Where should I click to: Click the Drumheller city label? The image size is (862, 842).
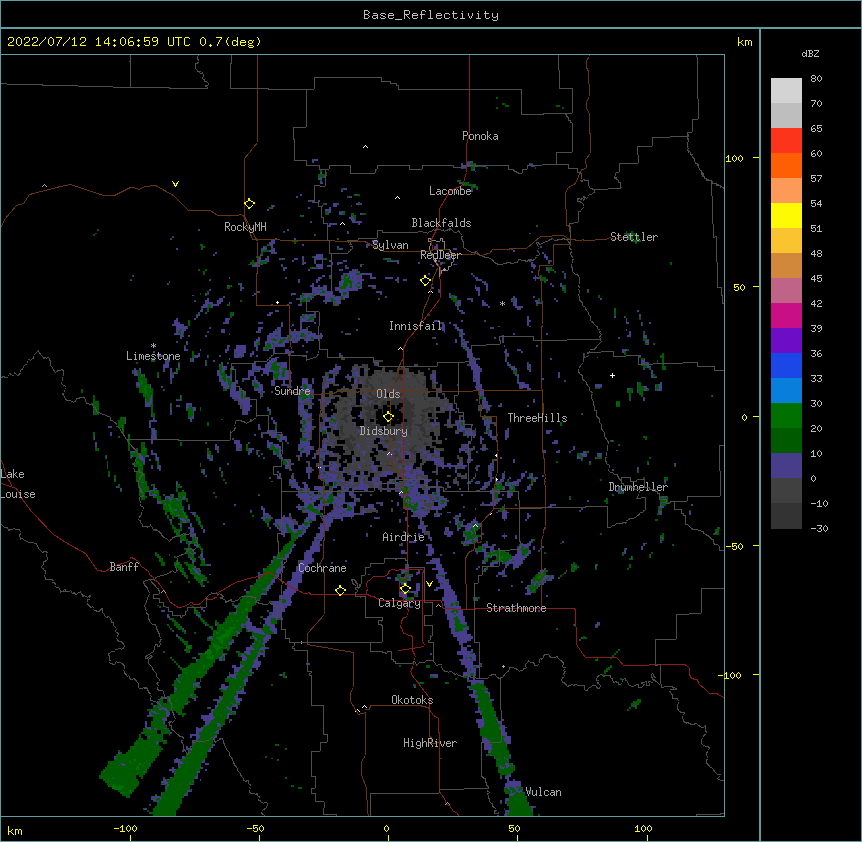[638, 487]
